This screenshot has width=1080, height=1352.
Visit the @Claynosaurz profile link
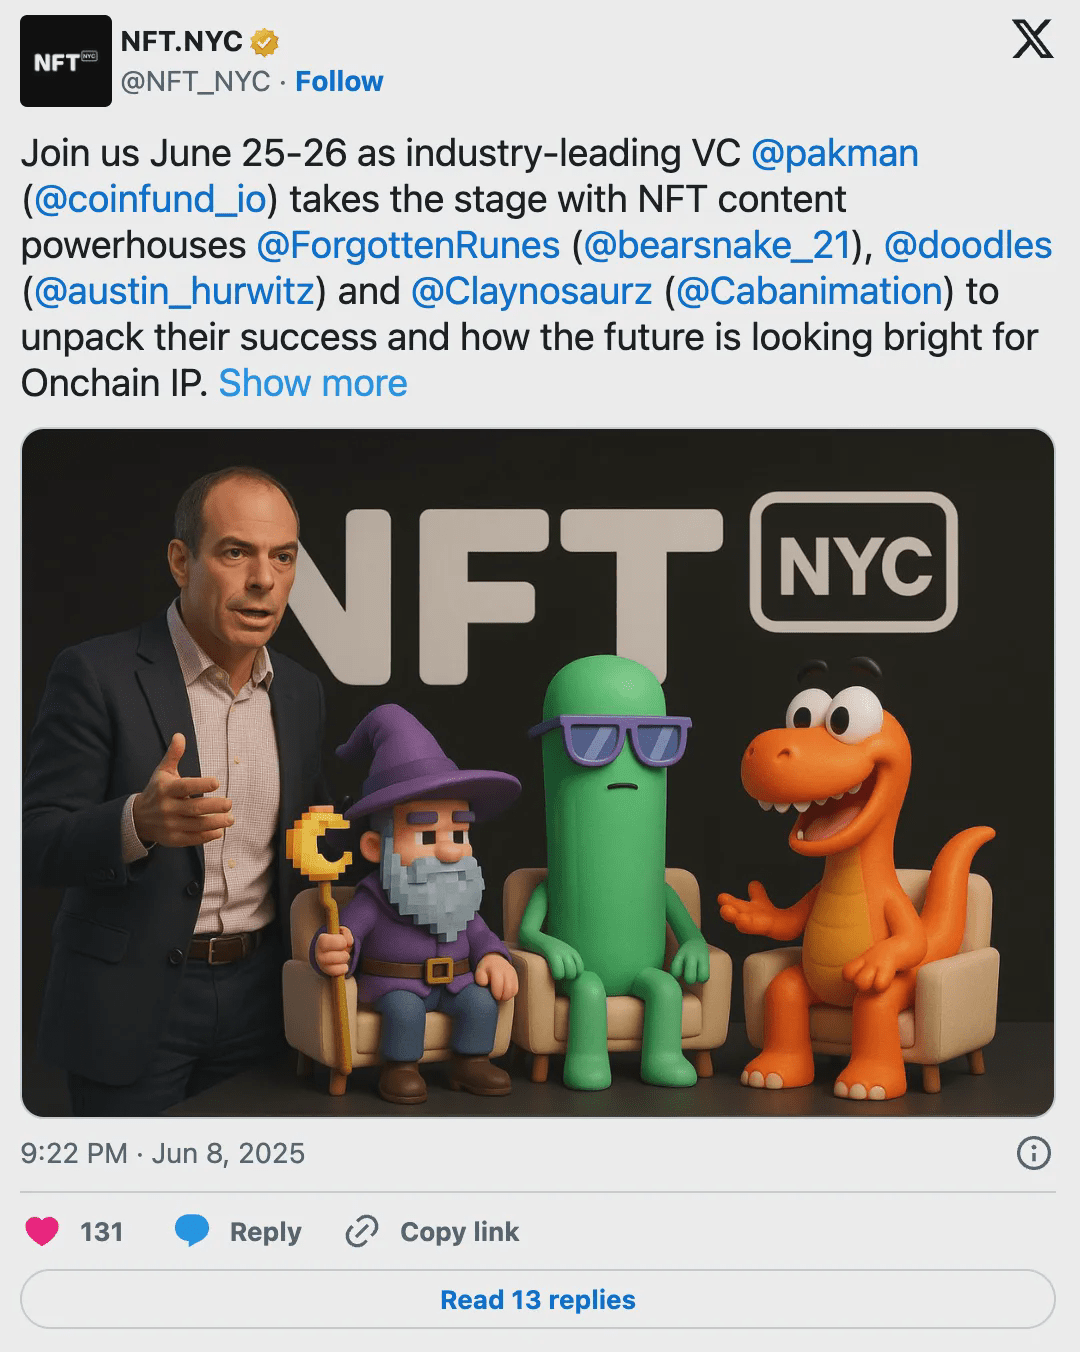531,291
